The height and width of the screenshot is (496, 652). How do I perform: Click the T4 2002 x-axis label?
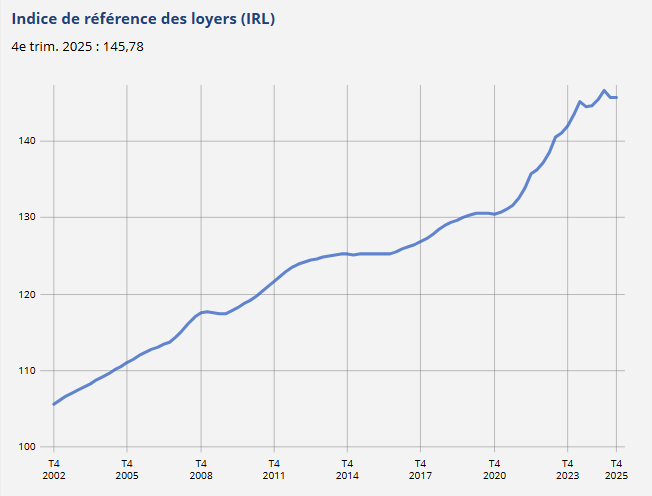pyautogui.click(x=53, y=470)
